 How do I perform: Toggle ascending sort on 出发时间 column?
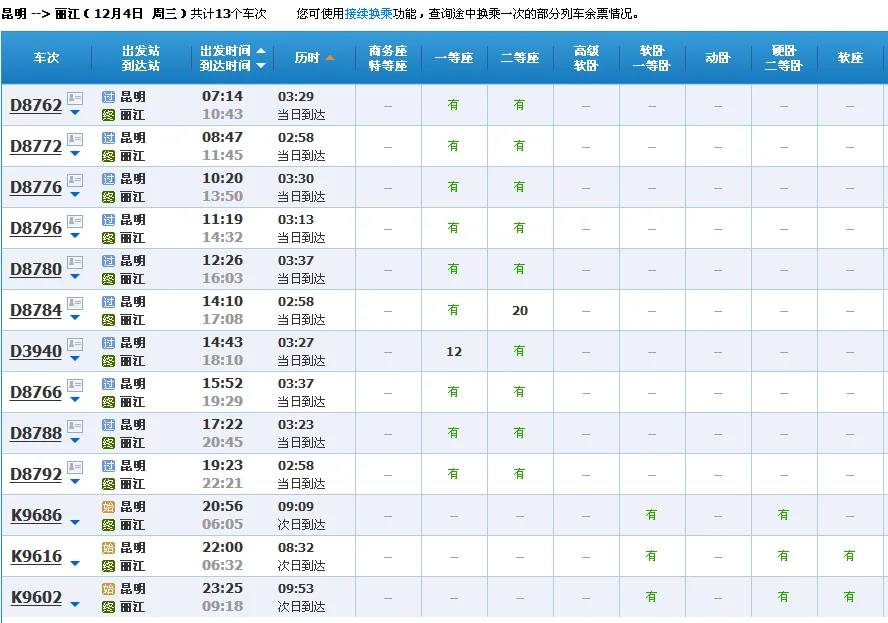tap(260, 52)
